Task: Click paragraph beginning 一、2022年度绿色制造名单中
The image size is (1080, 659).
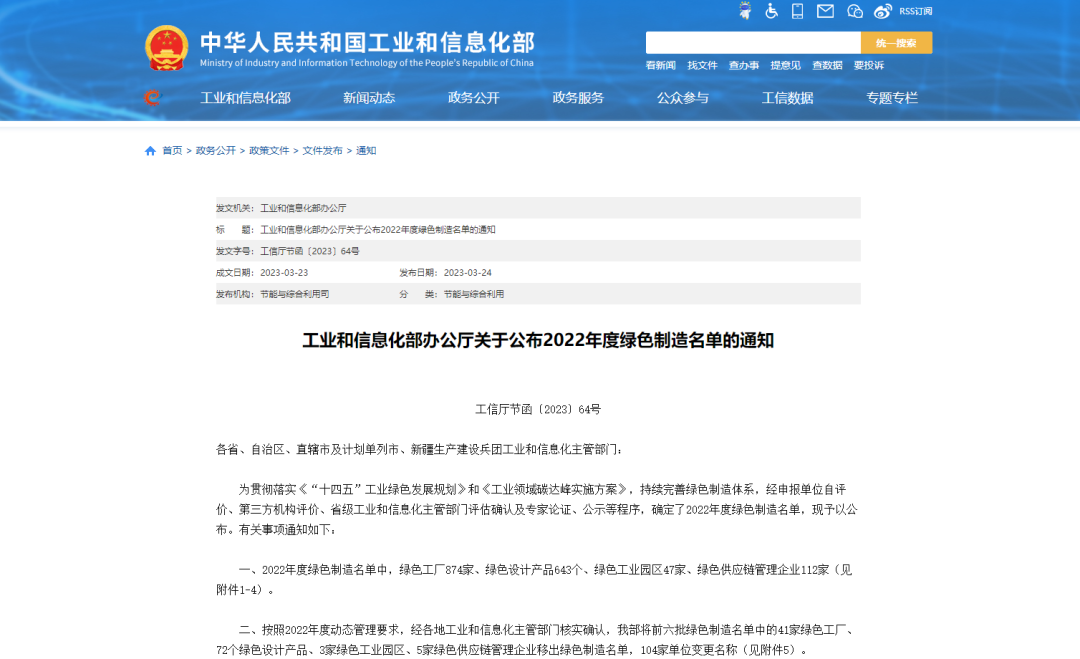Action: [x=534, y=580]
